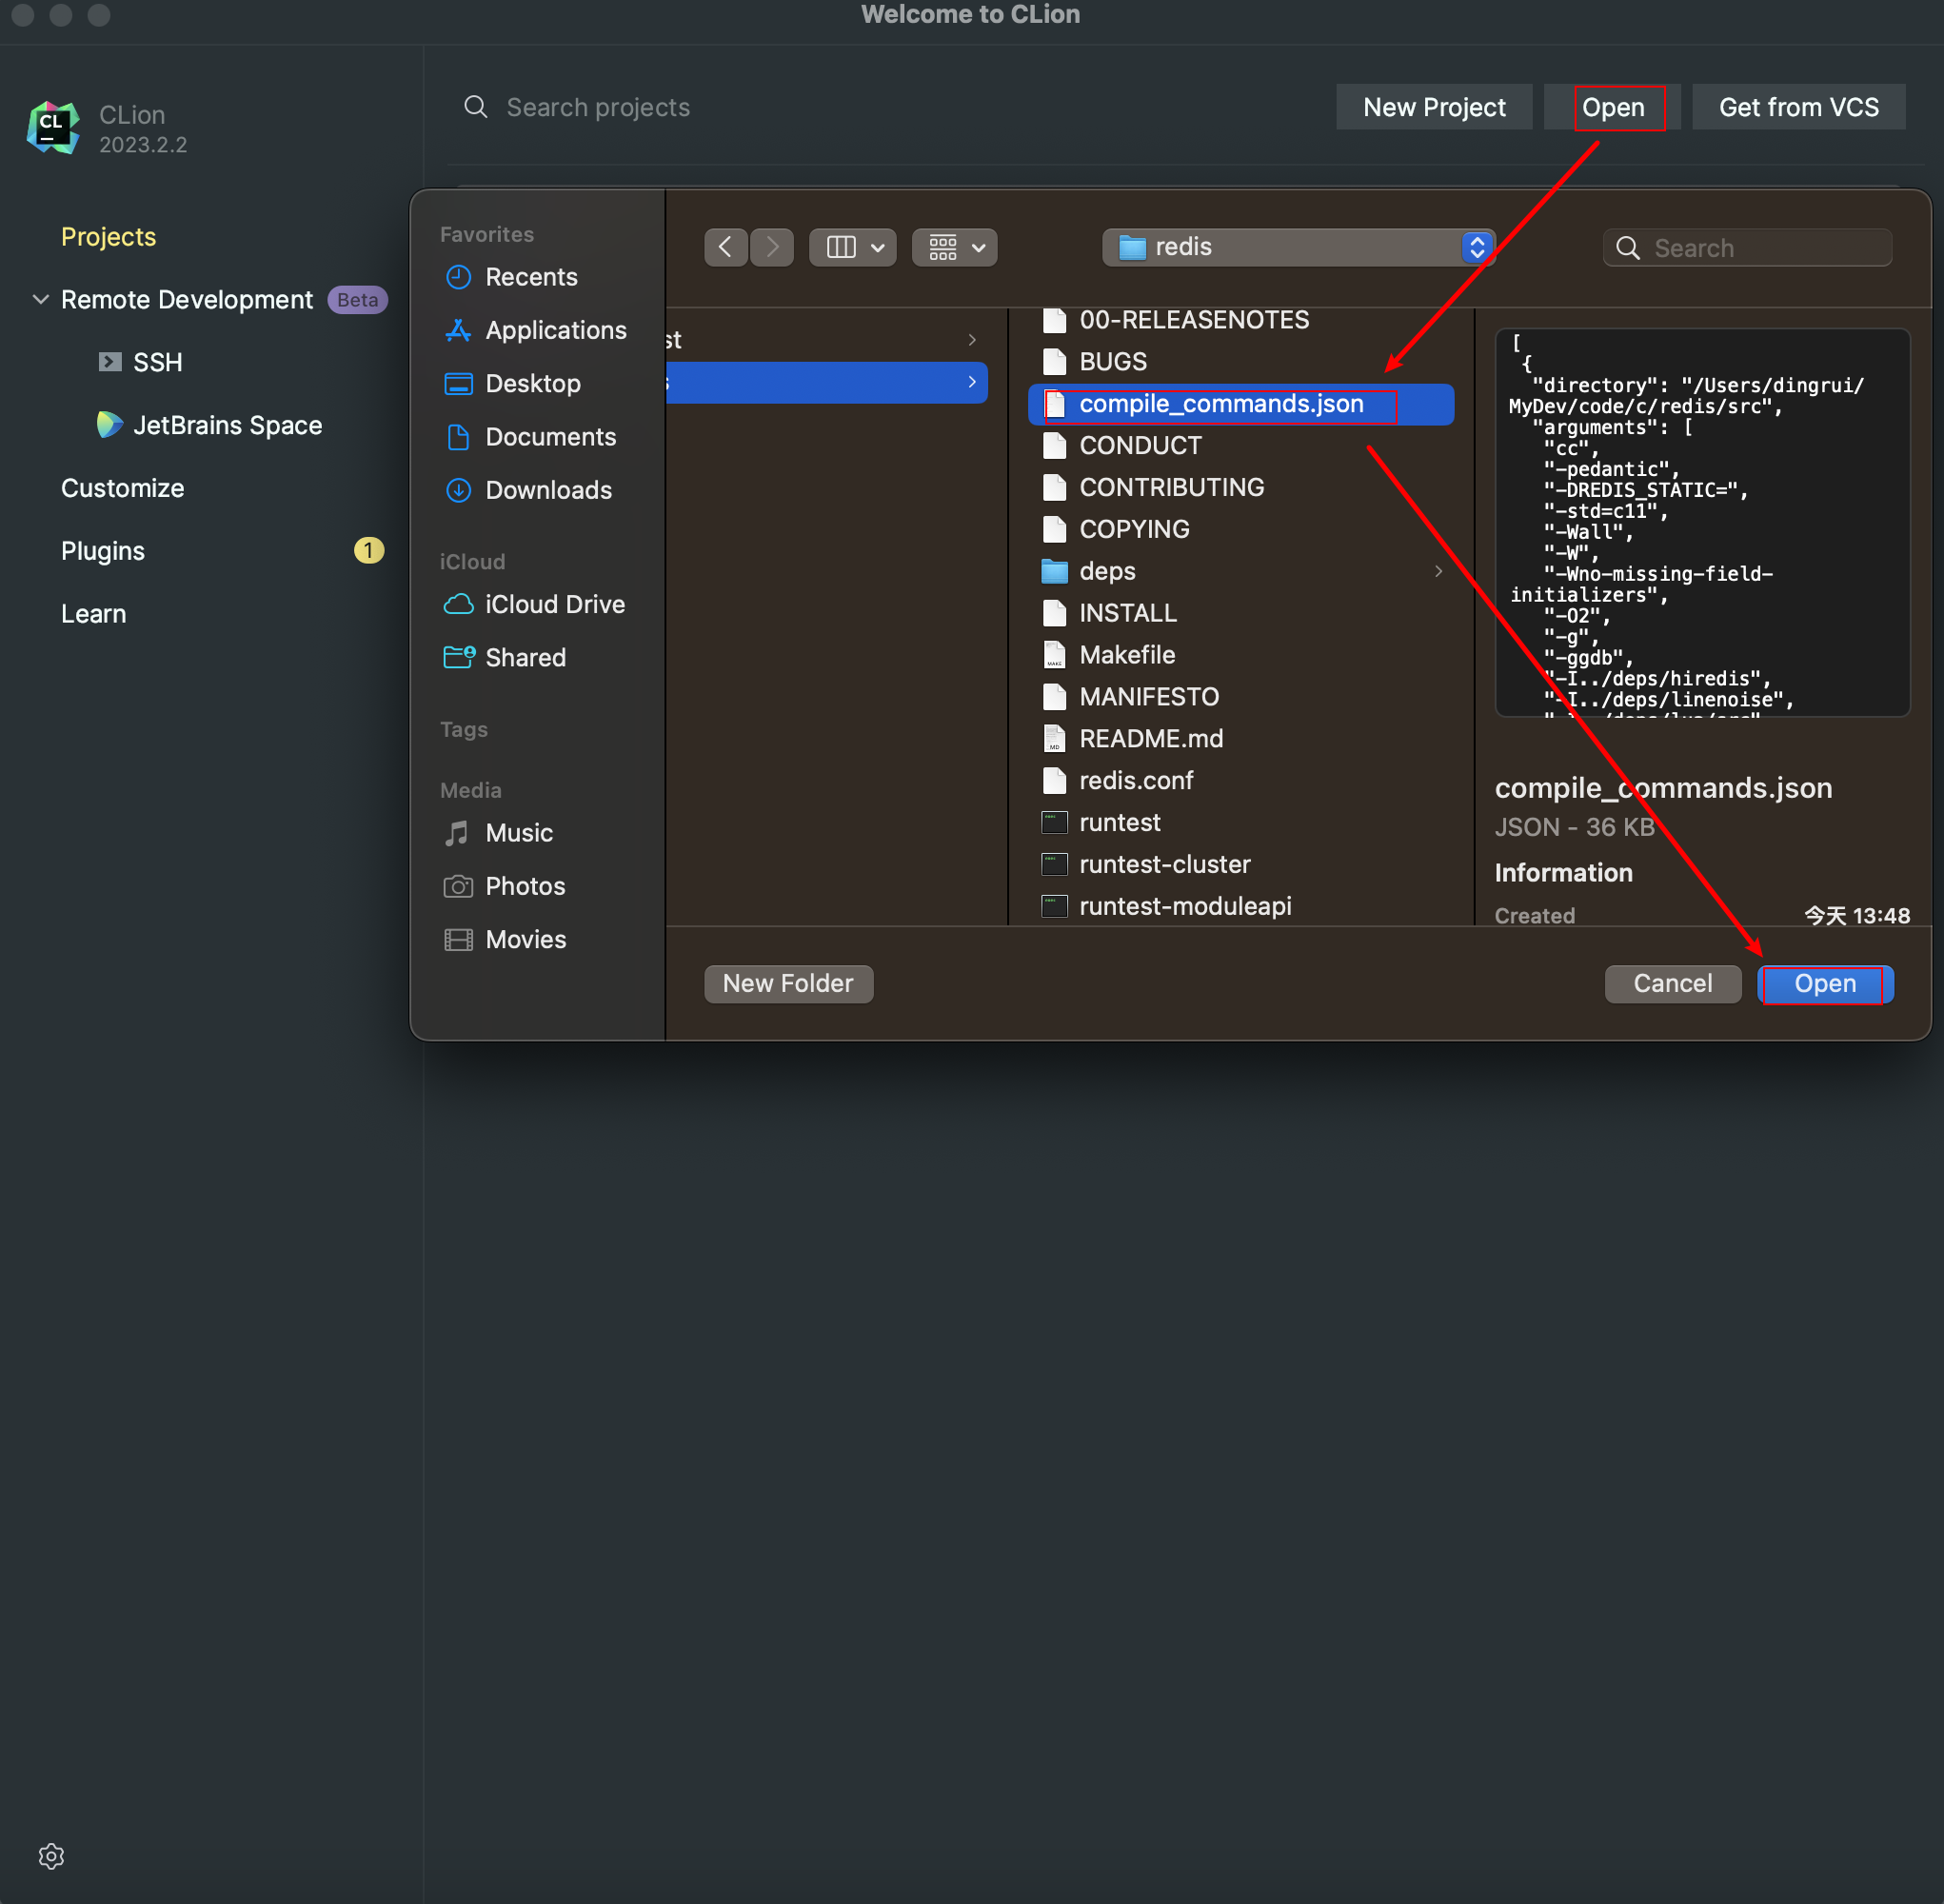Viewport: 1944px width, 1904px height.
Task: Open the column view mode selector
Action: point(852,247)
